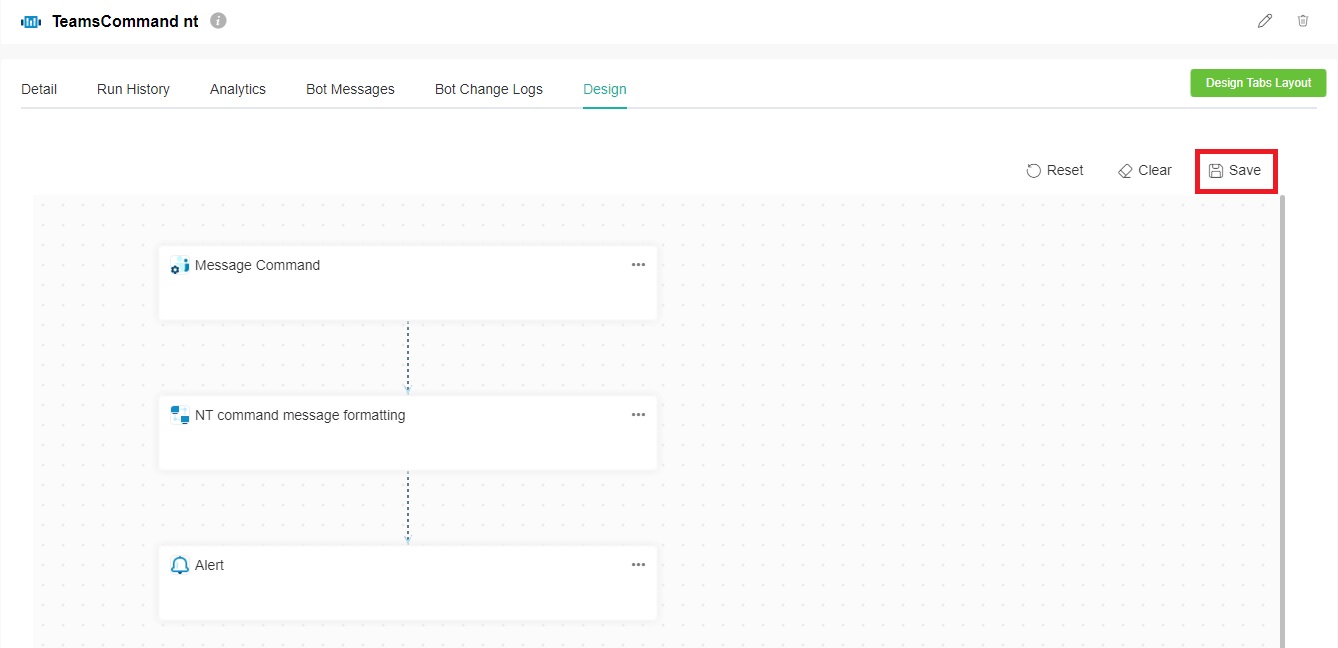Open Message Command three-dot menu

pyautogui.click(x=638, y=265)
